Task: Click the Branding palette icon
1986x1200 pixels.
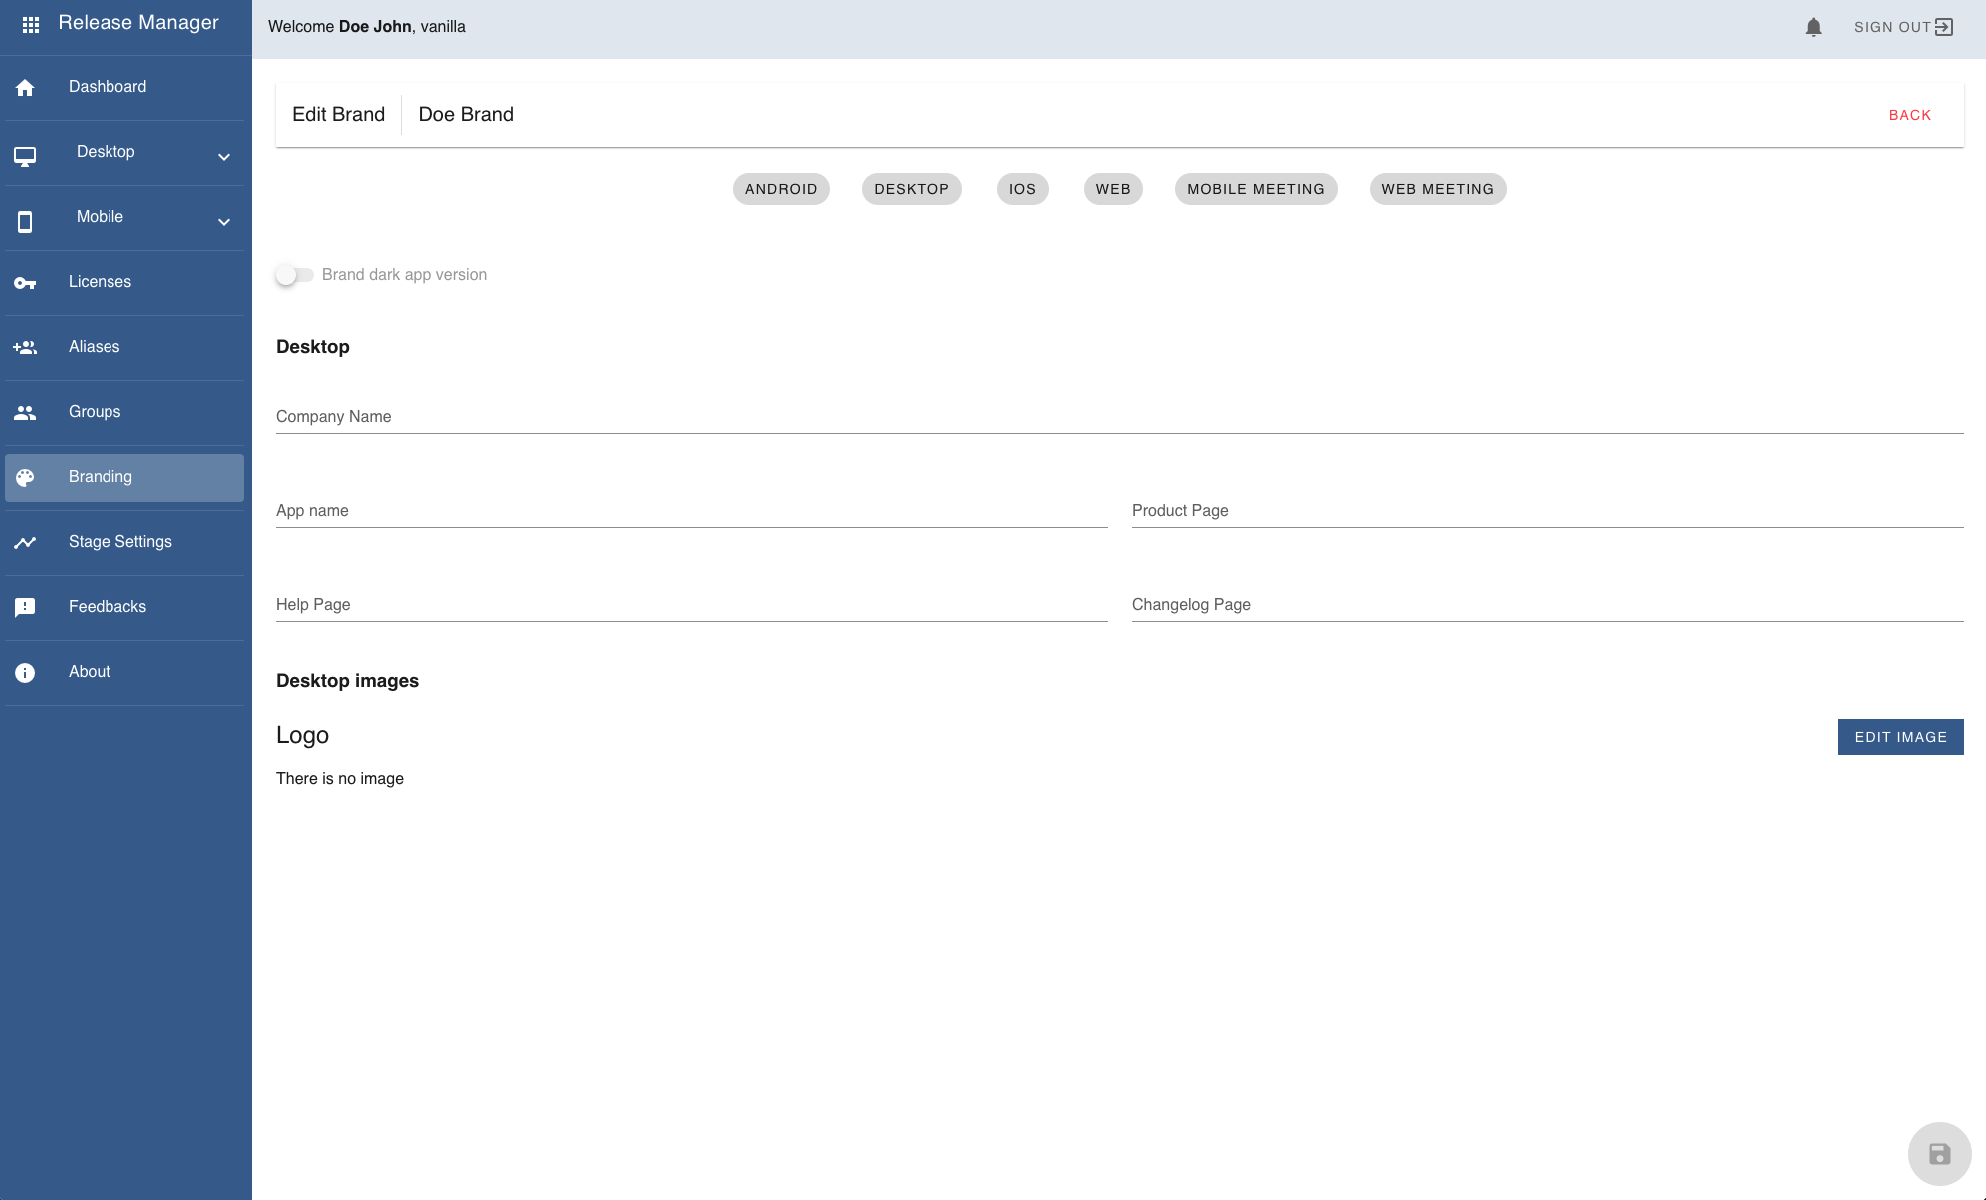Action: [25, 478]
